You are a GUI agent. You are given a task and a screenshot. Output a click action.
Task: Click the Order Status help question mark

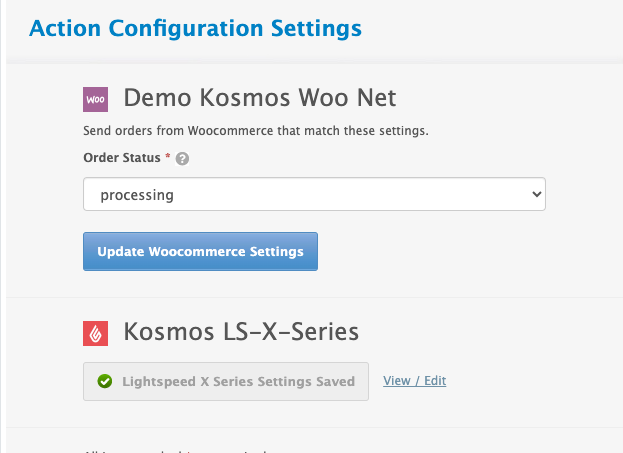pyautogui.click(x=183, y=158)
